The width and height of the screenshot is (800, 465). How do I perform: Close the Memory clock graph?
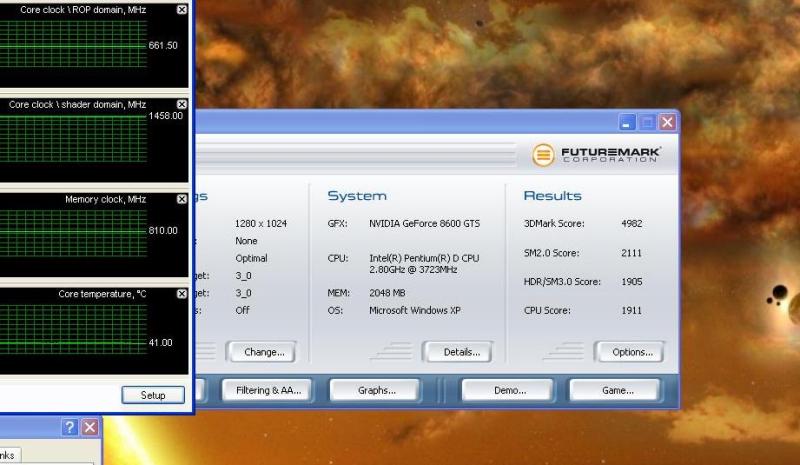(x=182, y=199)
